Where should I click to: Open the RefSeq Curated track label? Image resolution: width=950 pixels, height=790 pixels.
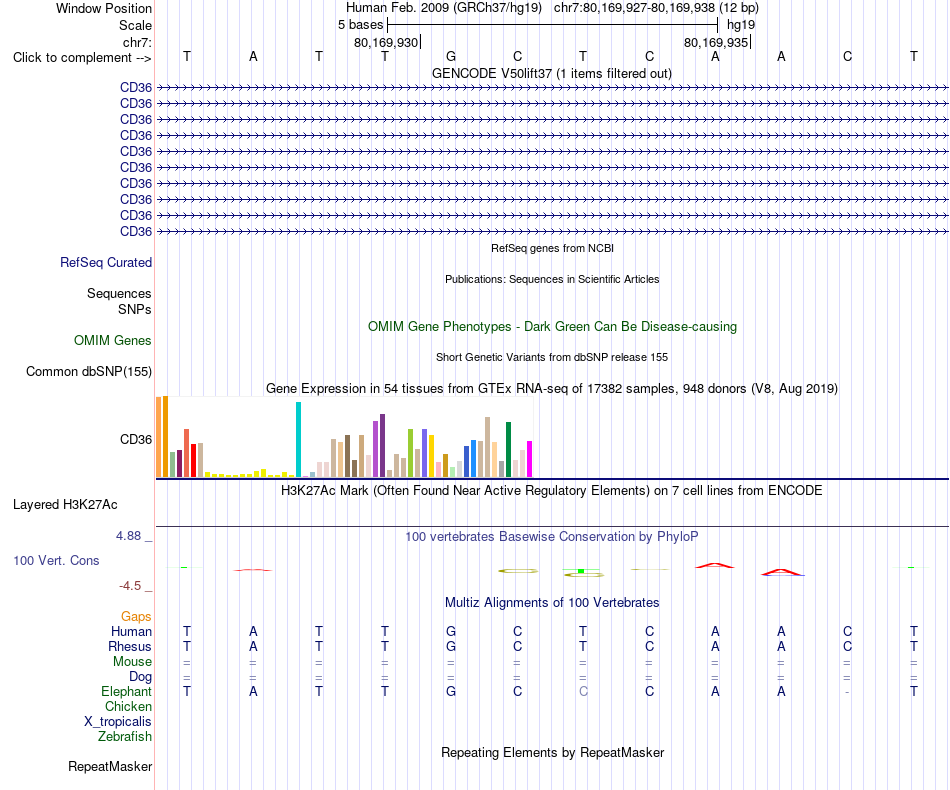click(x=106, y=262)
